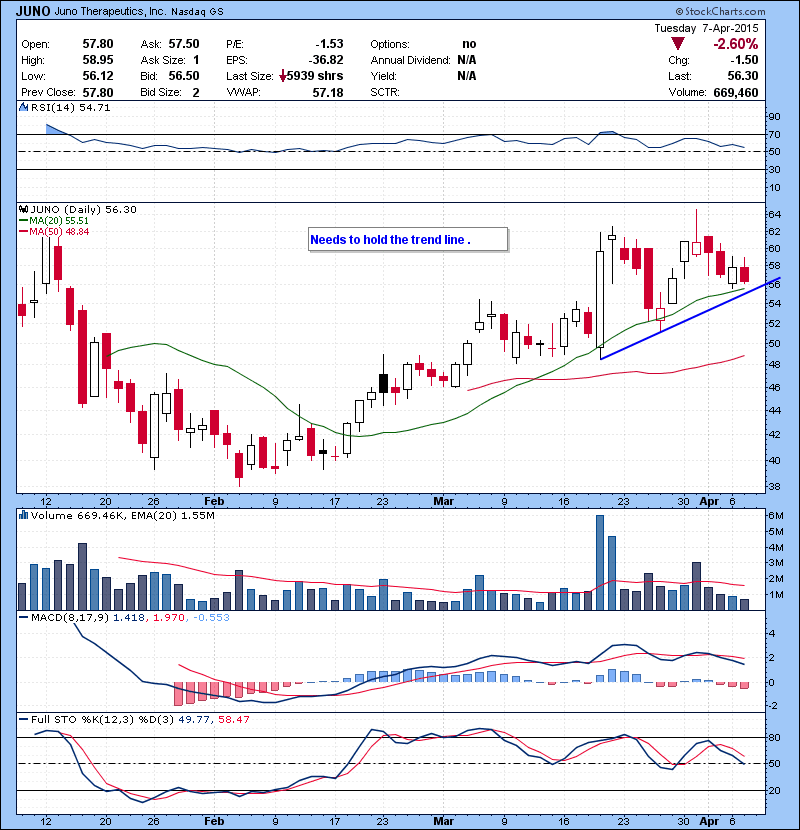Click the 6M volume axis label
The image size is (800, 830).
(x=776, y=516)
